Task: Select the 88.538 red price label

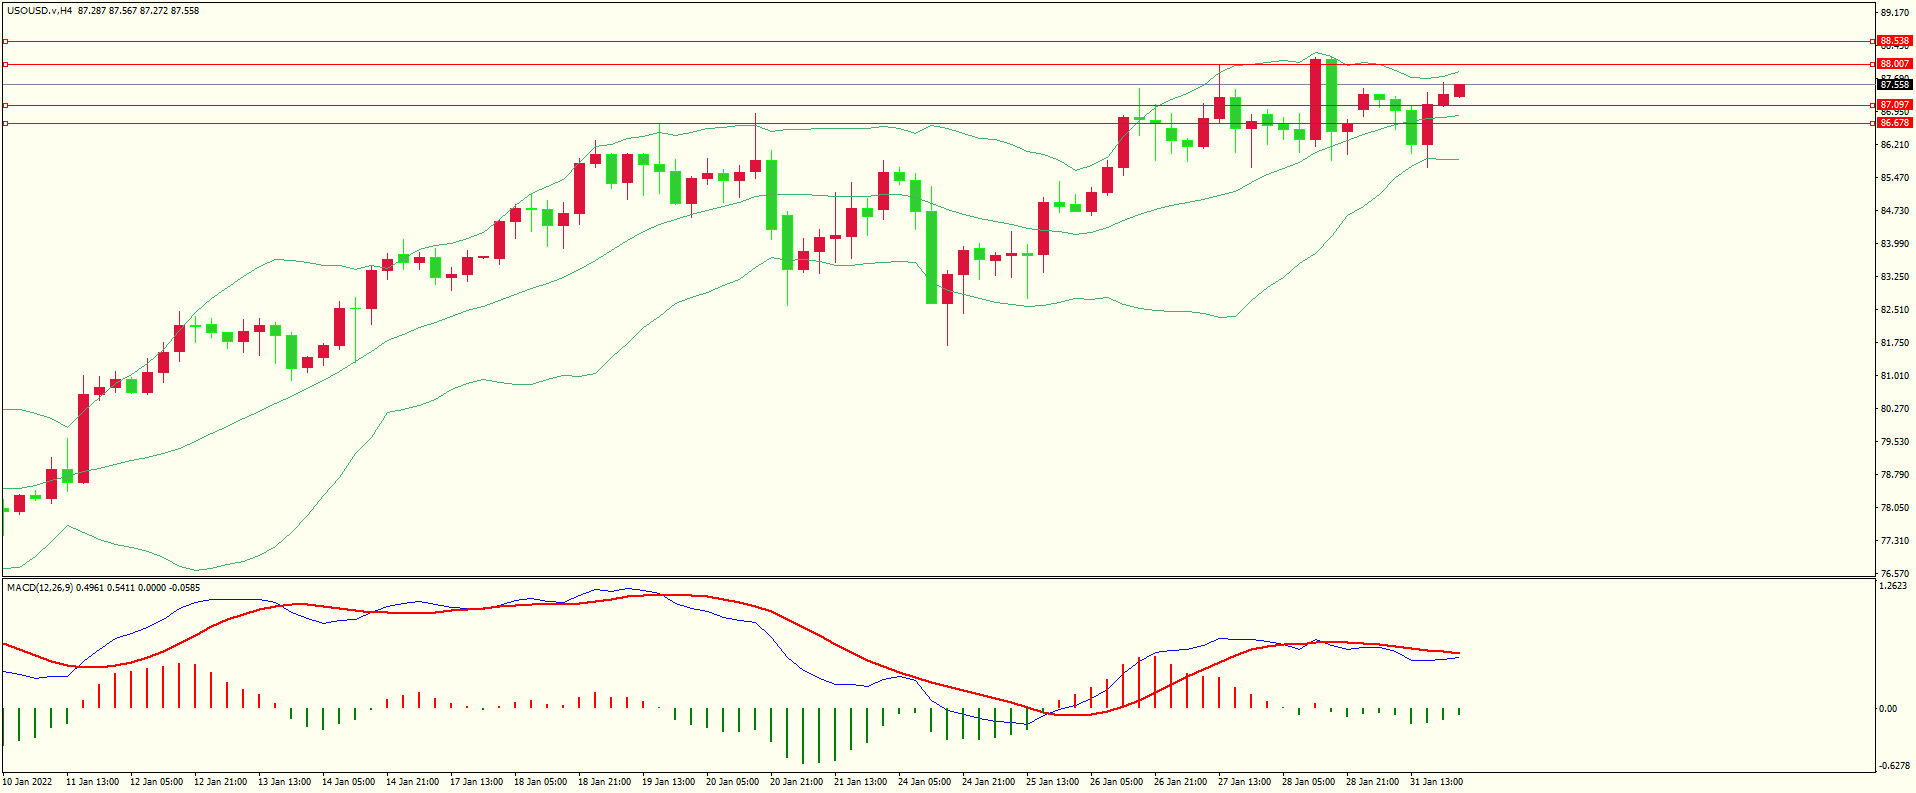Action: click(1895, 41)
